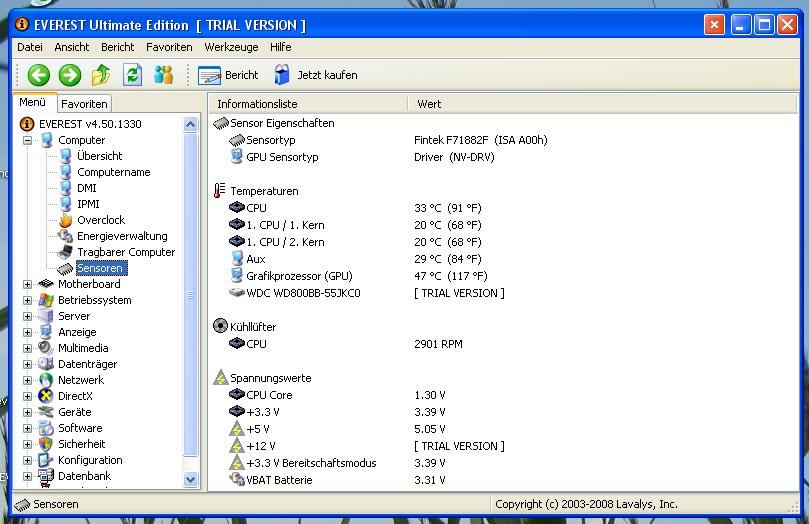Select Übersicht in the Computer tree
Image resolution: width=809 pixels, height=524 pixels.
point(100,156)
